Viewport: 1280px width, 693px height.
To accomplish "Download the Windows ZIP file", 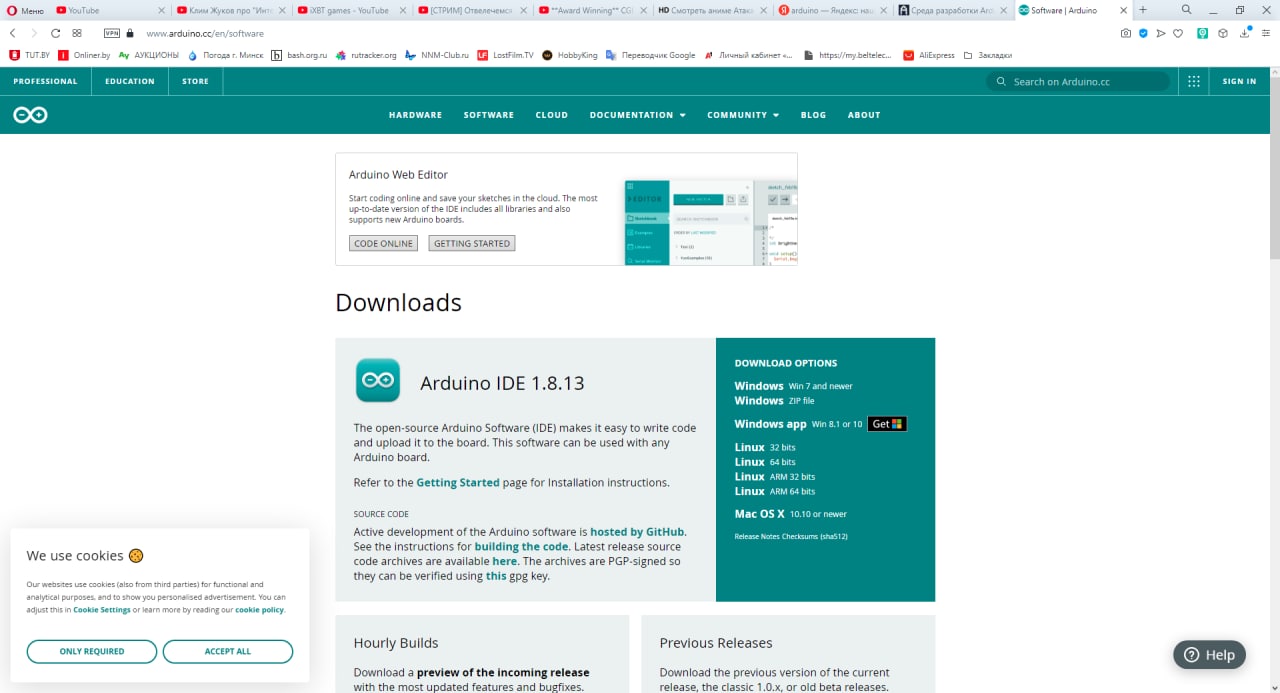I will [775, 401].
